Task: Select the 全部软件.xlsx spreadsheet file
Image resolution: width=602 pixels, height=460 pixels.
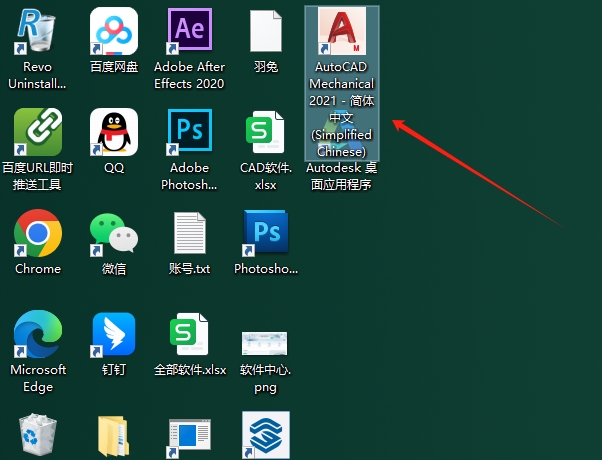Action: [190, 334]
